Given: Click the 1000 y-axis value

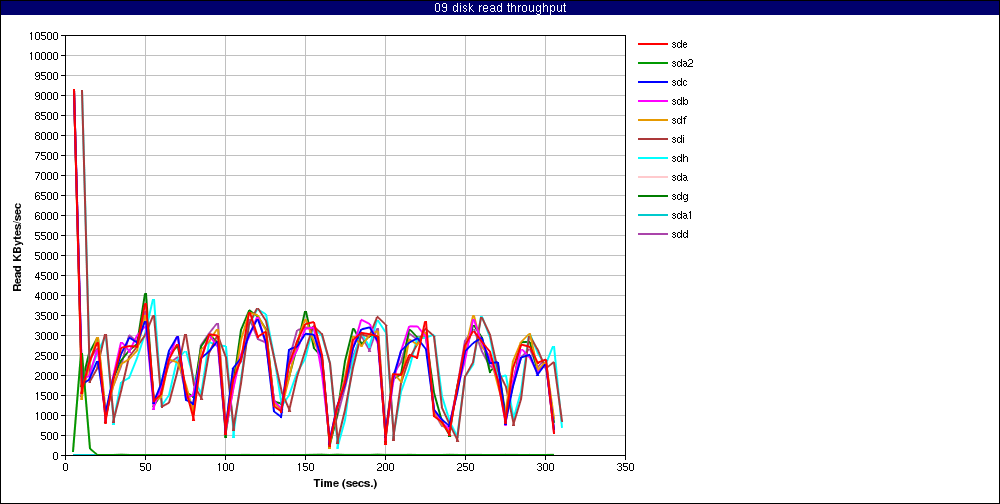Looking at the screenshot, I should [x=47, y=416].
